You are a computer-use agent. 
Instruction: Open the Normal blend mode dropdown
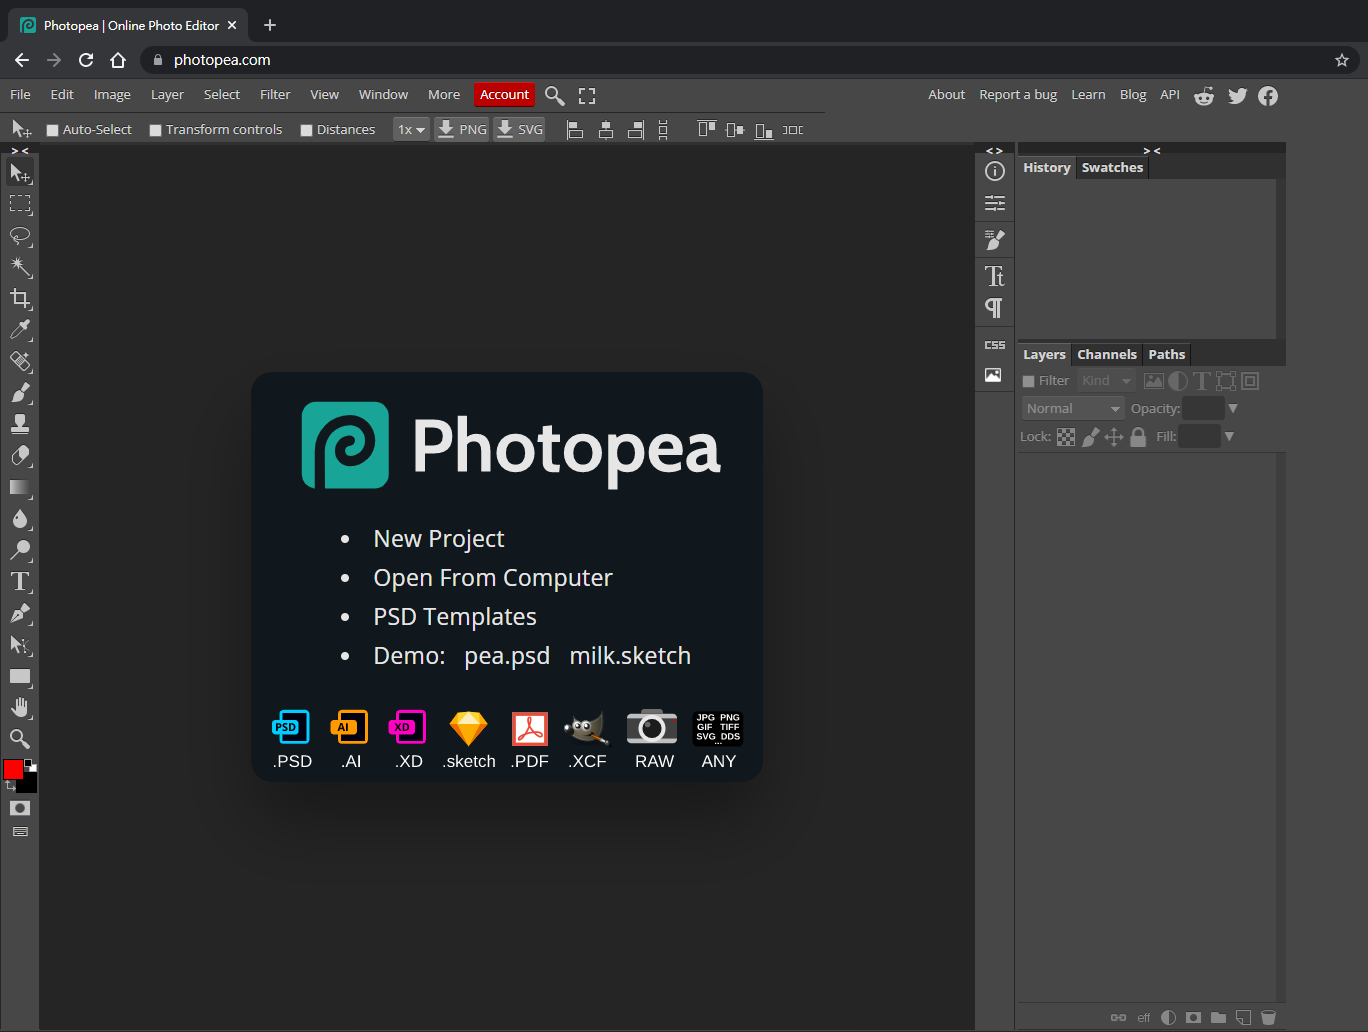pos(1073,408)
